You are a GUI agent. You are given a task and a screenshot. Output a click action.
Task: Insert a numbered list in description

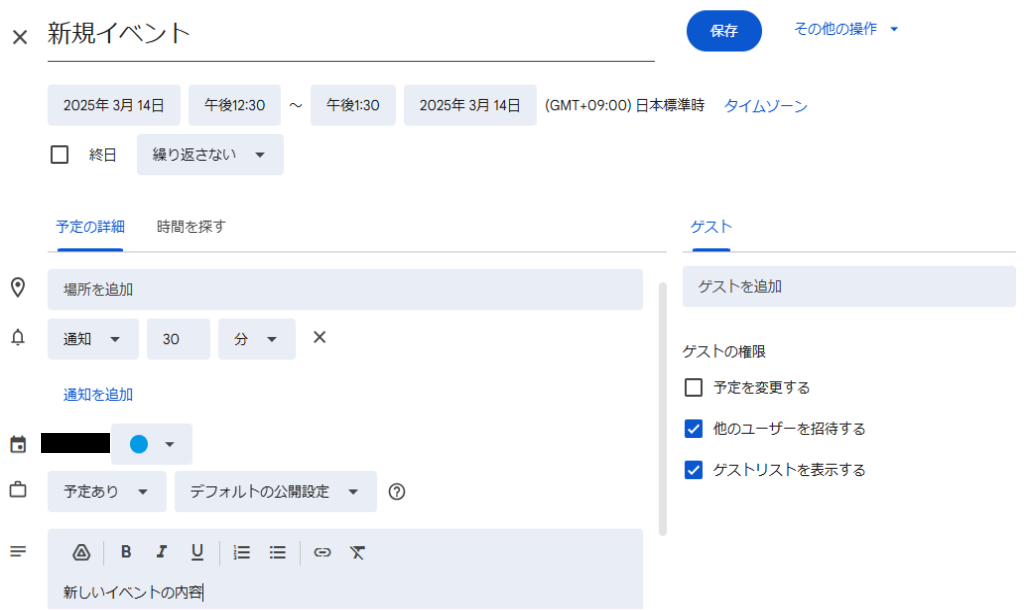[242, 552]
